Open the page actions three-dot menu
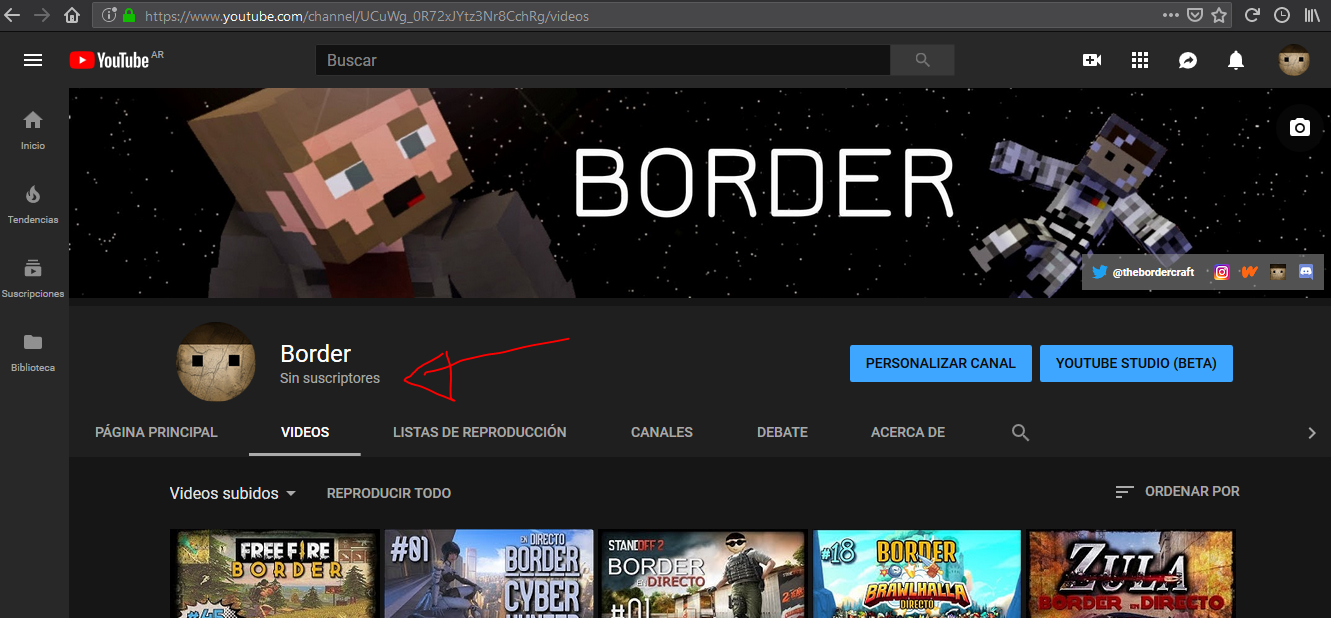 click(x=1171, y=15)
